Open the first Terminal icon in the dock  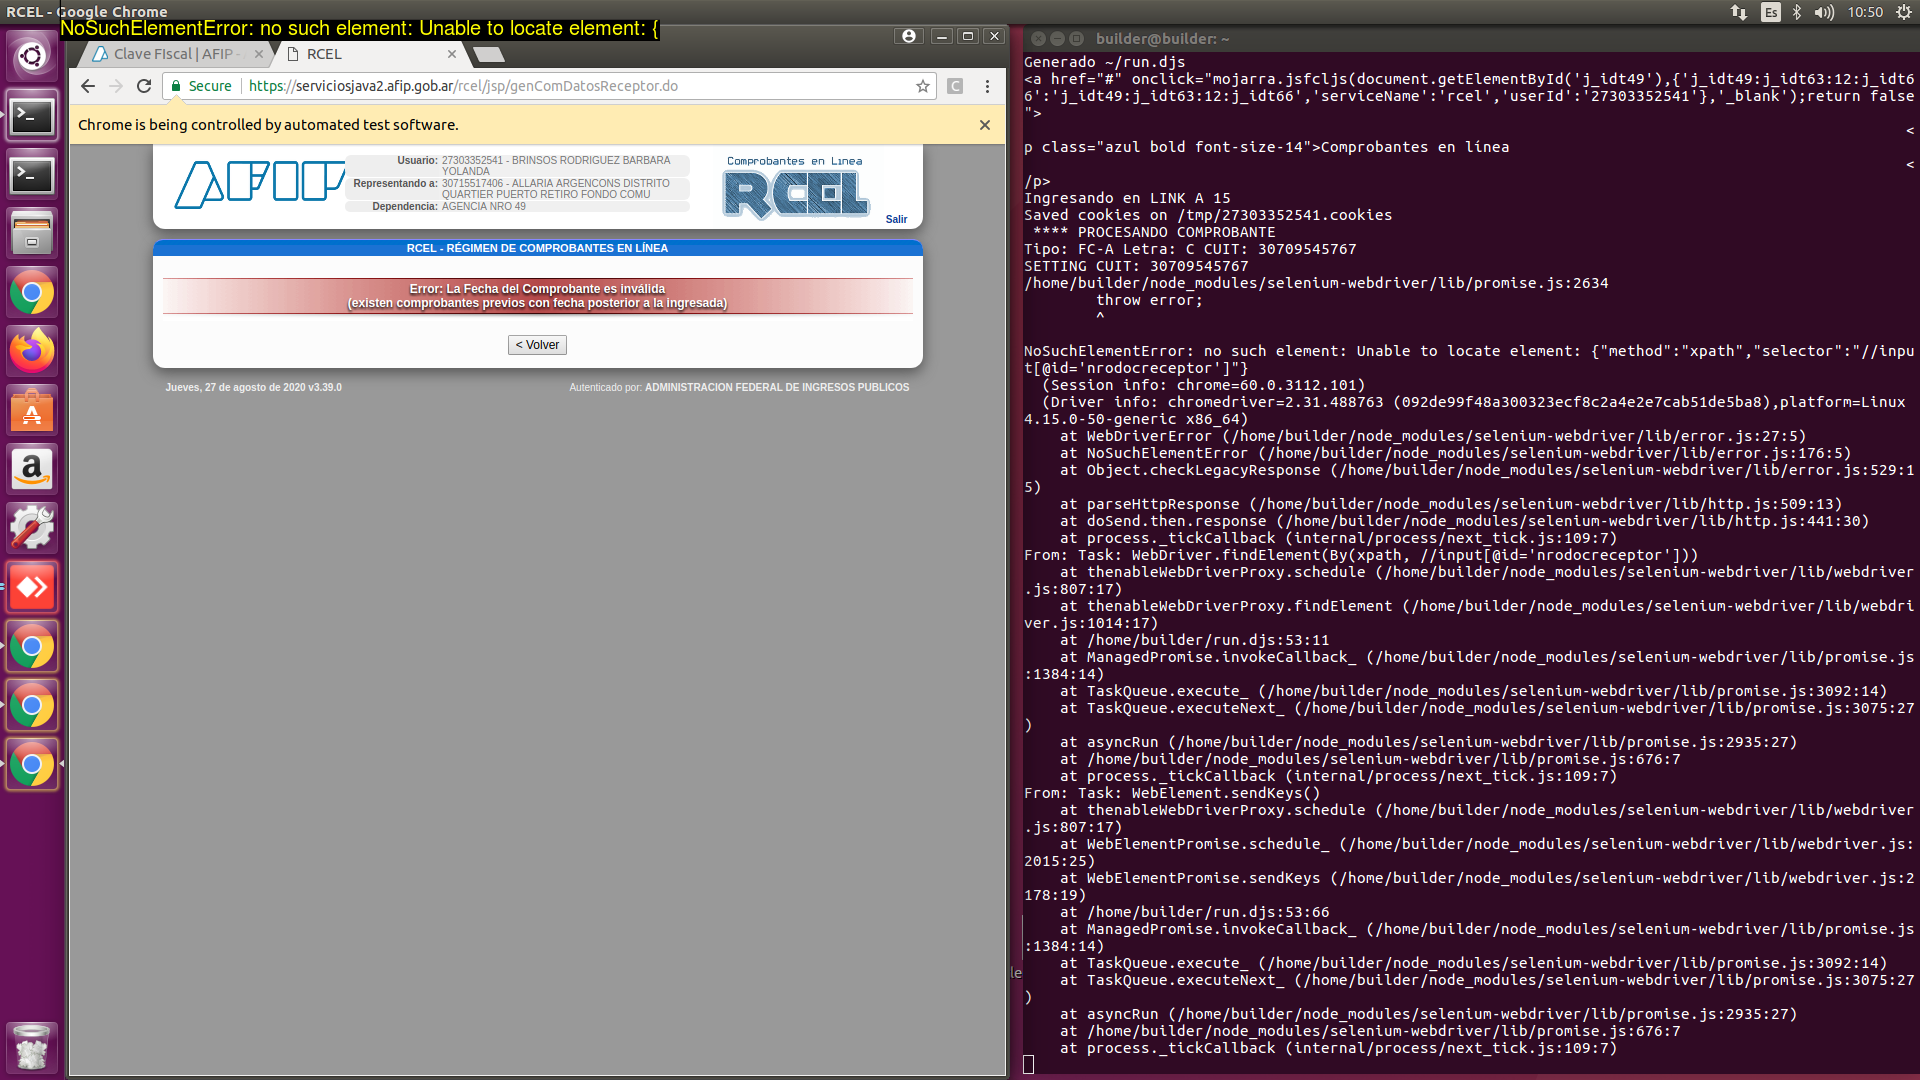[32, 116]
